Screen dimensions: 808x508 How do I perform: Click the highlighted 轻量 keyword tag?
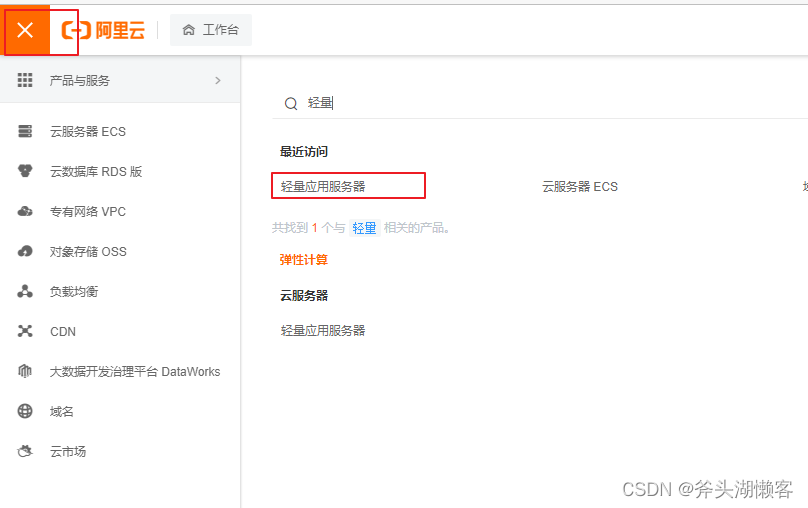(x=364, y=227)
